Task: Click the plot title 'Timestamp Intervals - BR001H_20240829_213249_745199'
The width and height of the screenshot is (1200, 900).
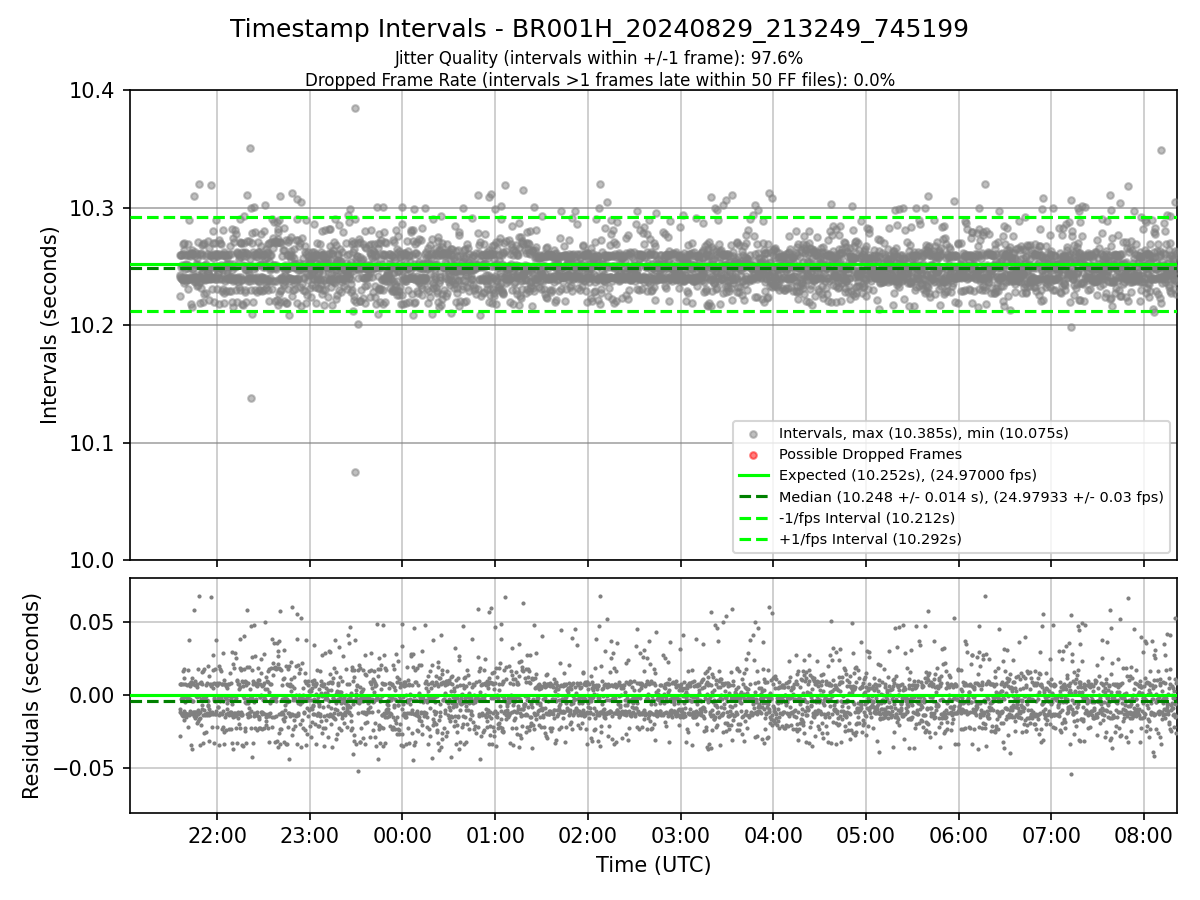Action: pyautogui.click(x=599, y=29)
